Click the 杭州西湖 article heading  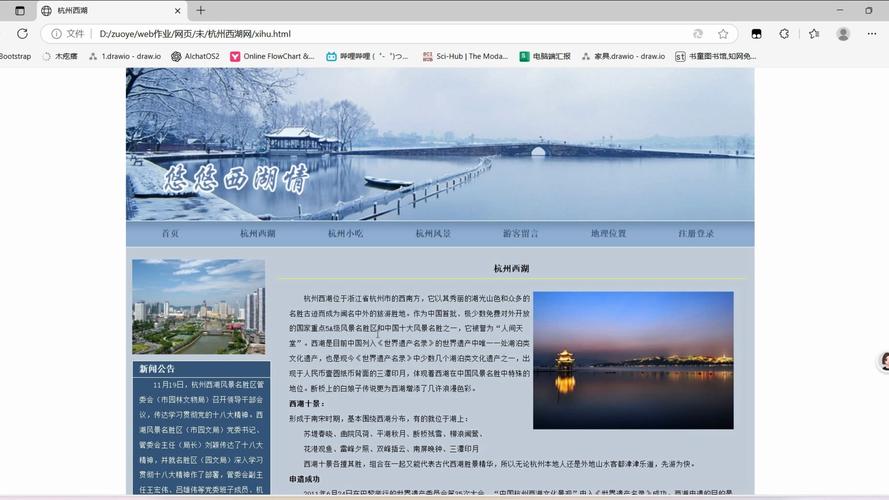coord(511,268)
